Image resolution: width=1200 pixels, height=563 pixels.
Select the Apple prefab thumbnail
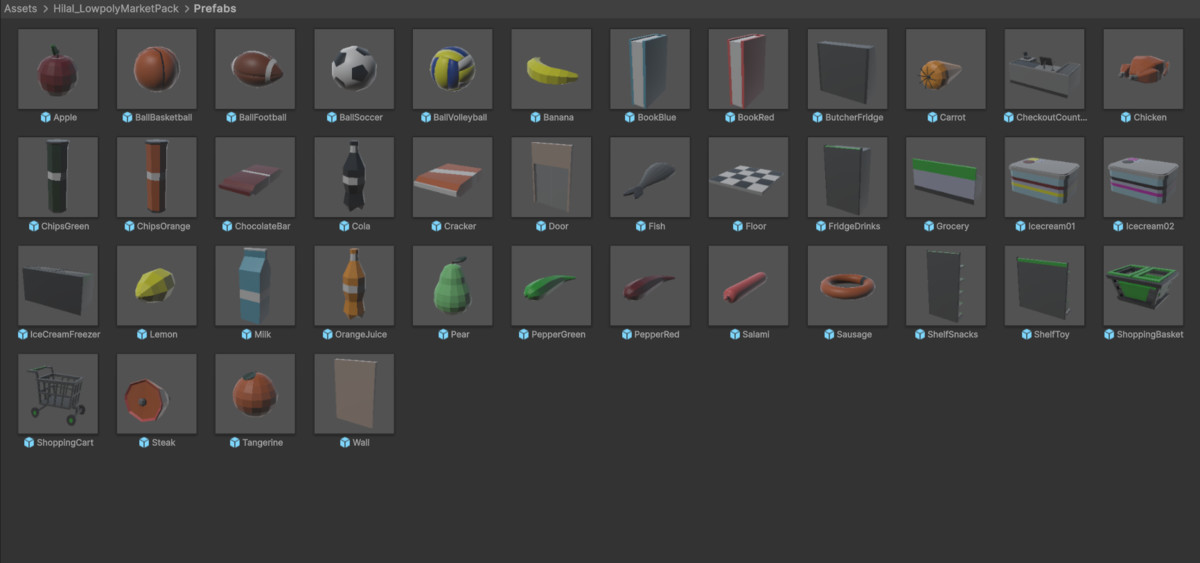tap(58, 69)
